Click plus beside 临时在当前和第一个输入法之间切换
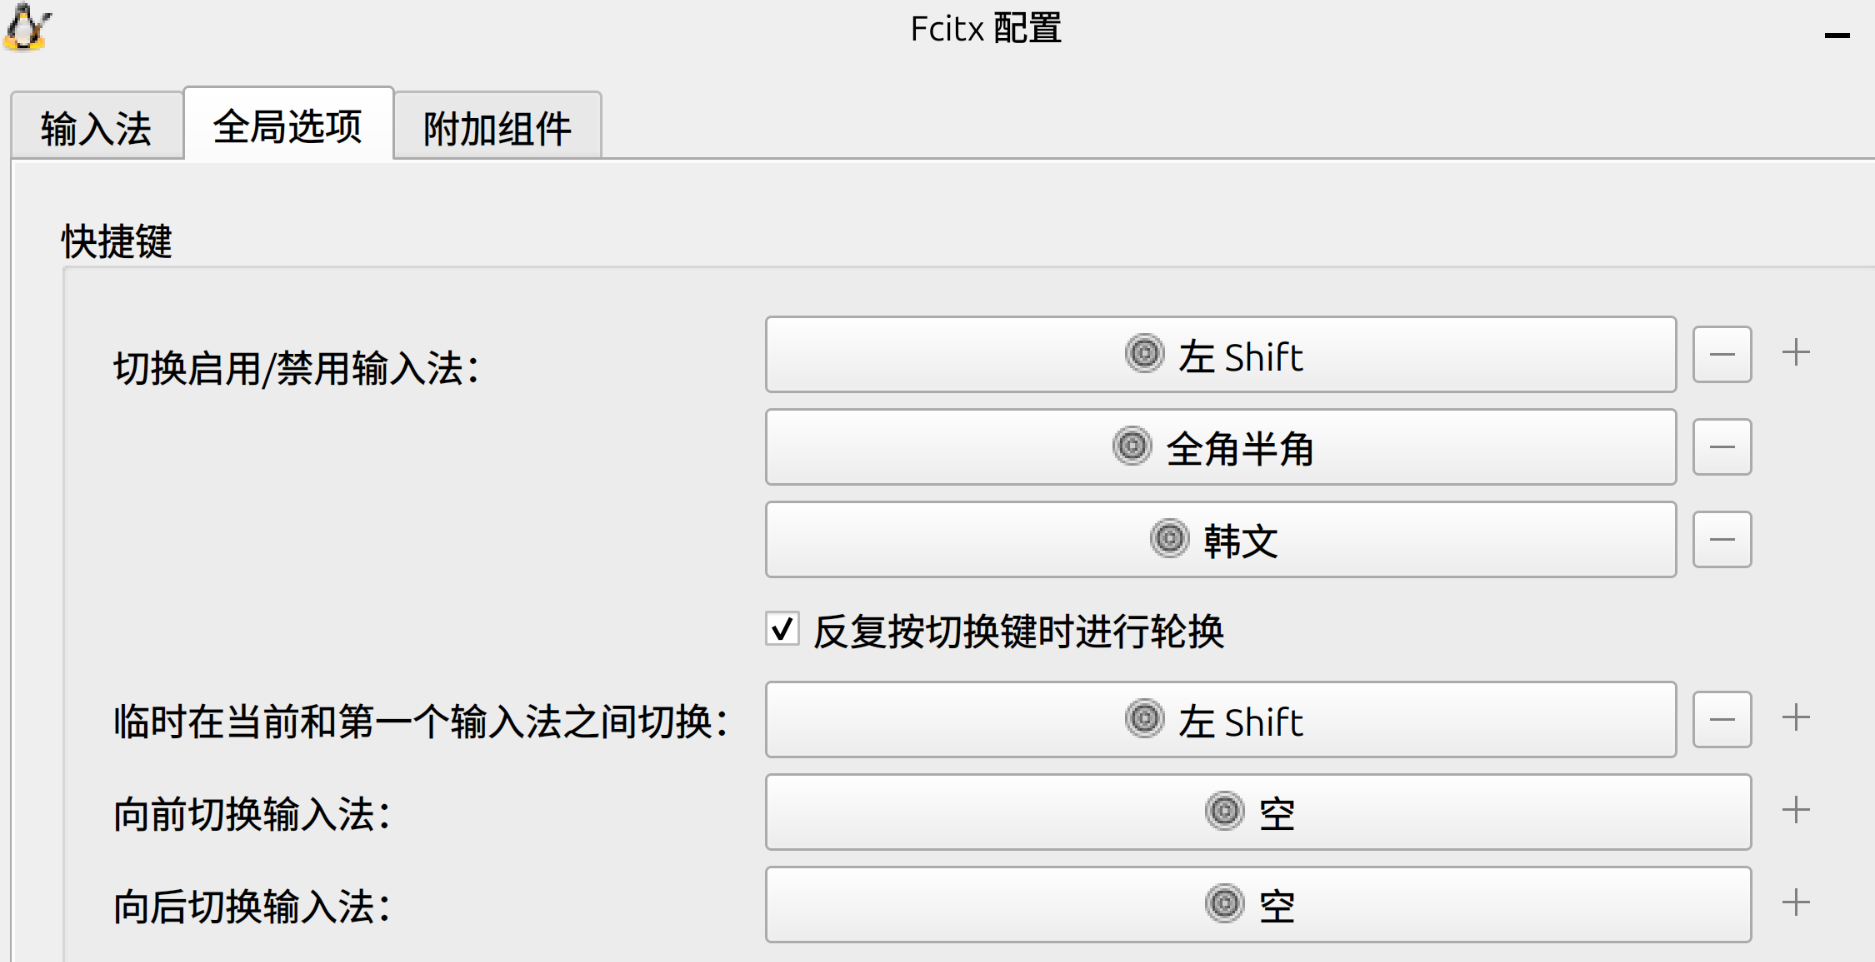Image resolution: width=1875 pixels, height=962 pixels. 1797,716
